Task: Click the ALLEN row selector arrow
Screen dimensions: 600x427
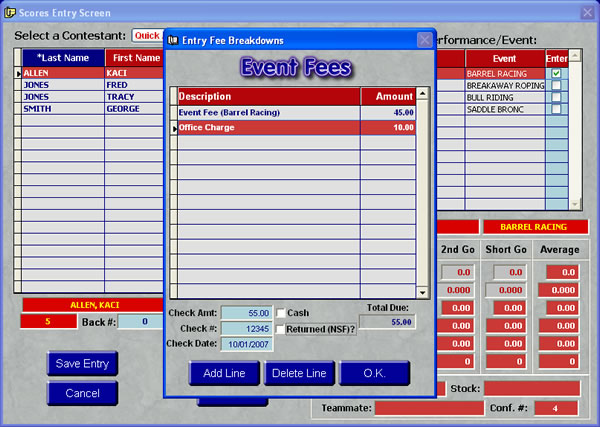Action: (17, 73)
